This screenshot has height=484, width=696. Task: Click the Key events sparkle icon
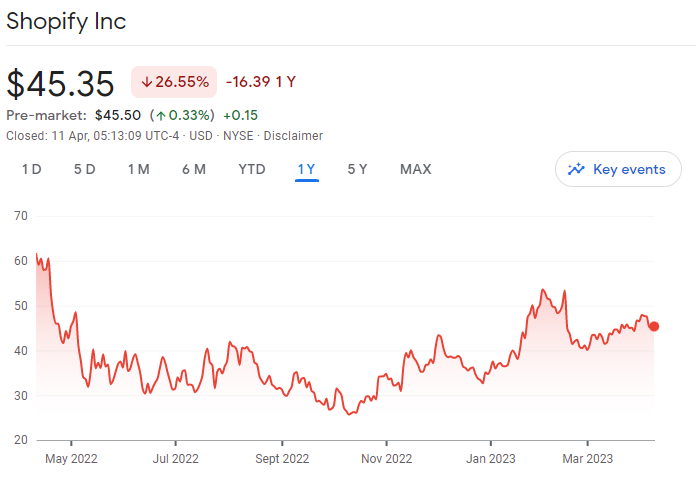pos(576,169)
